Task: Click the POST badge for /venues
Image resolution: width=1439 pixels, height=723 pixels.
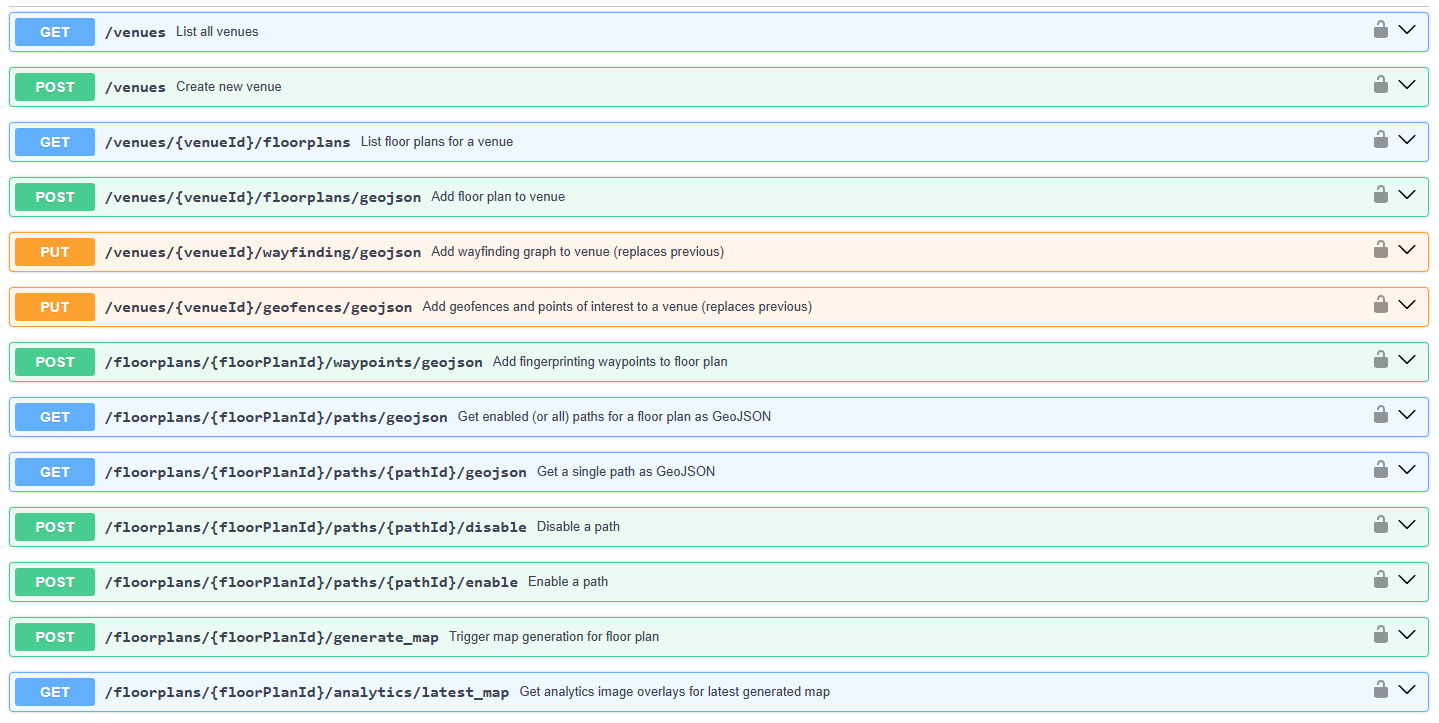Action: pyautogui.click(x=55, y=87)
